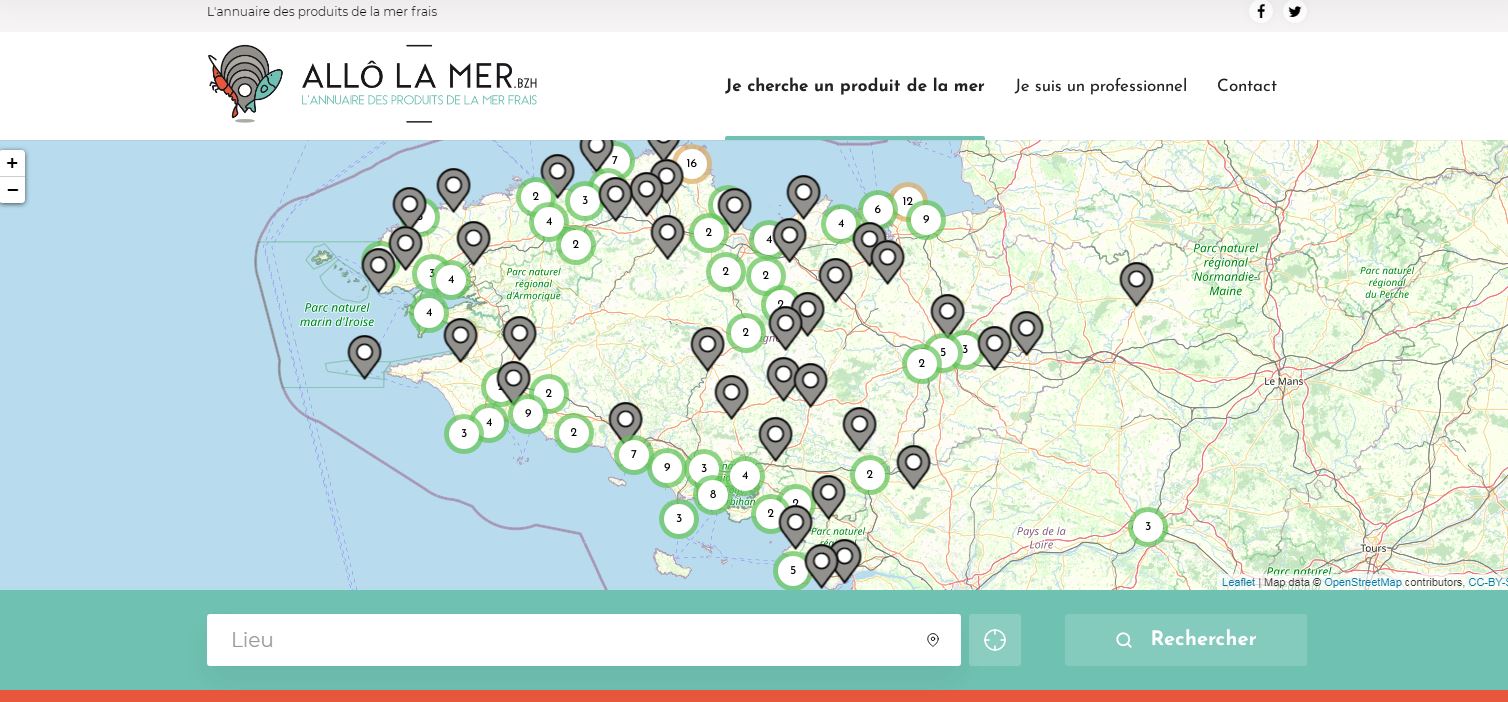Open "Je cherche un produit de la mer"

(x=854, y=86)
